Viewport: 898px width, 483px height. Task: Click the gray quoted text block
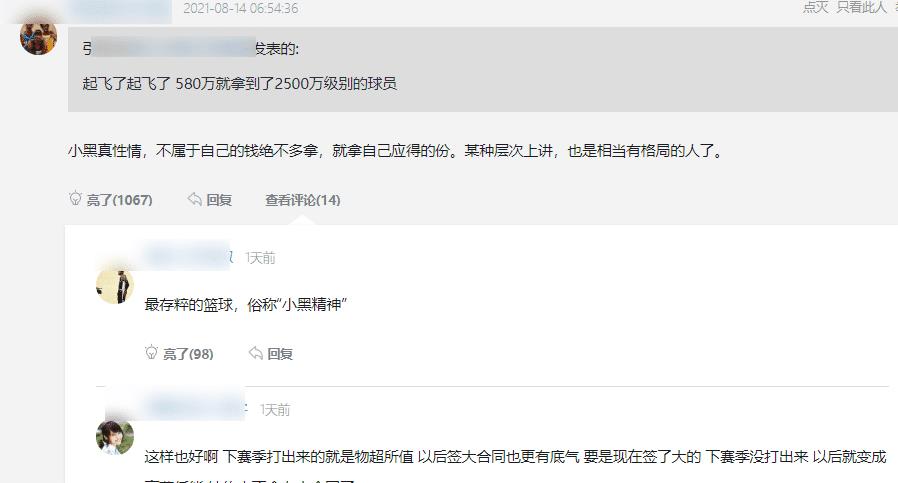pos(483,69)
